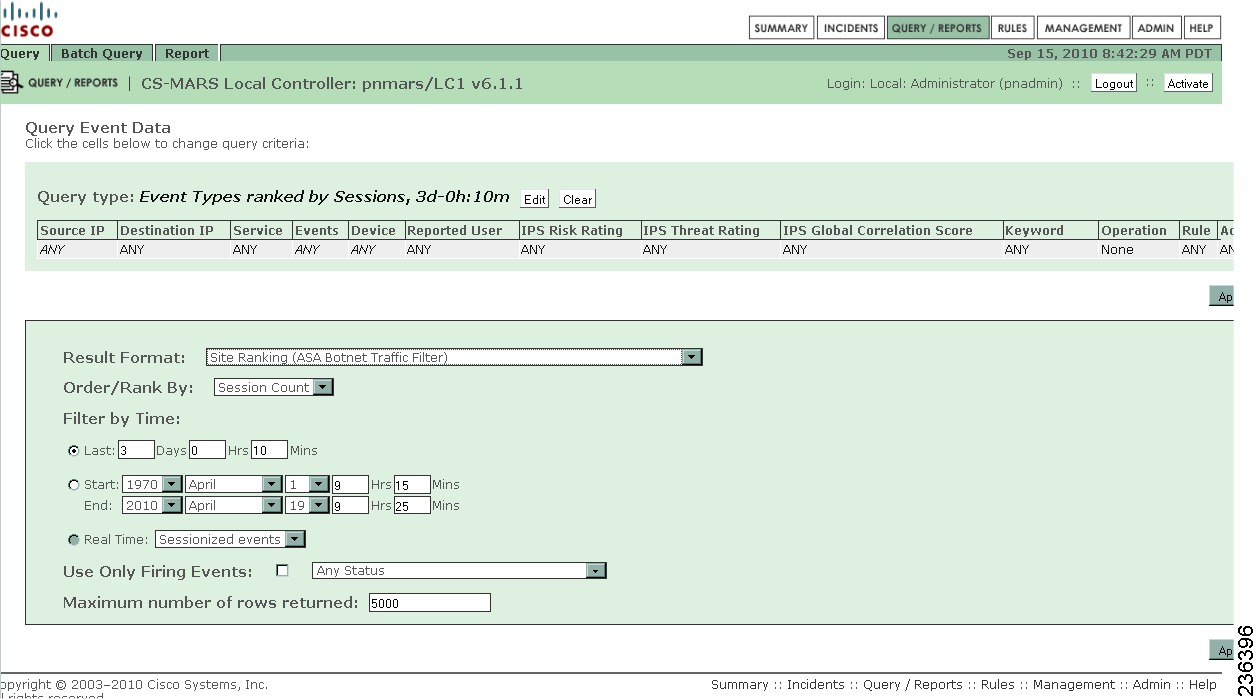Click the ANY cell under Reported User
The height and width of the screenshot is (699, 1259).
coord(461,250)
